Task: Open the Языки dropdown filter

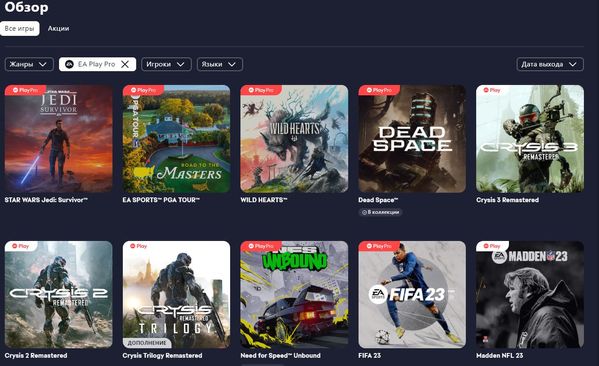Action: (x=220, y=64)
